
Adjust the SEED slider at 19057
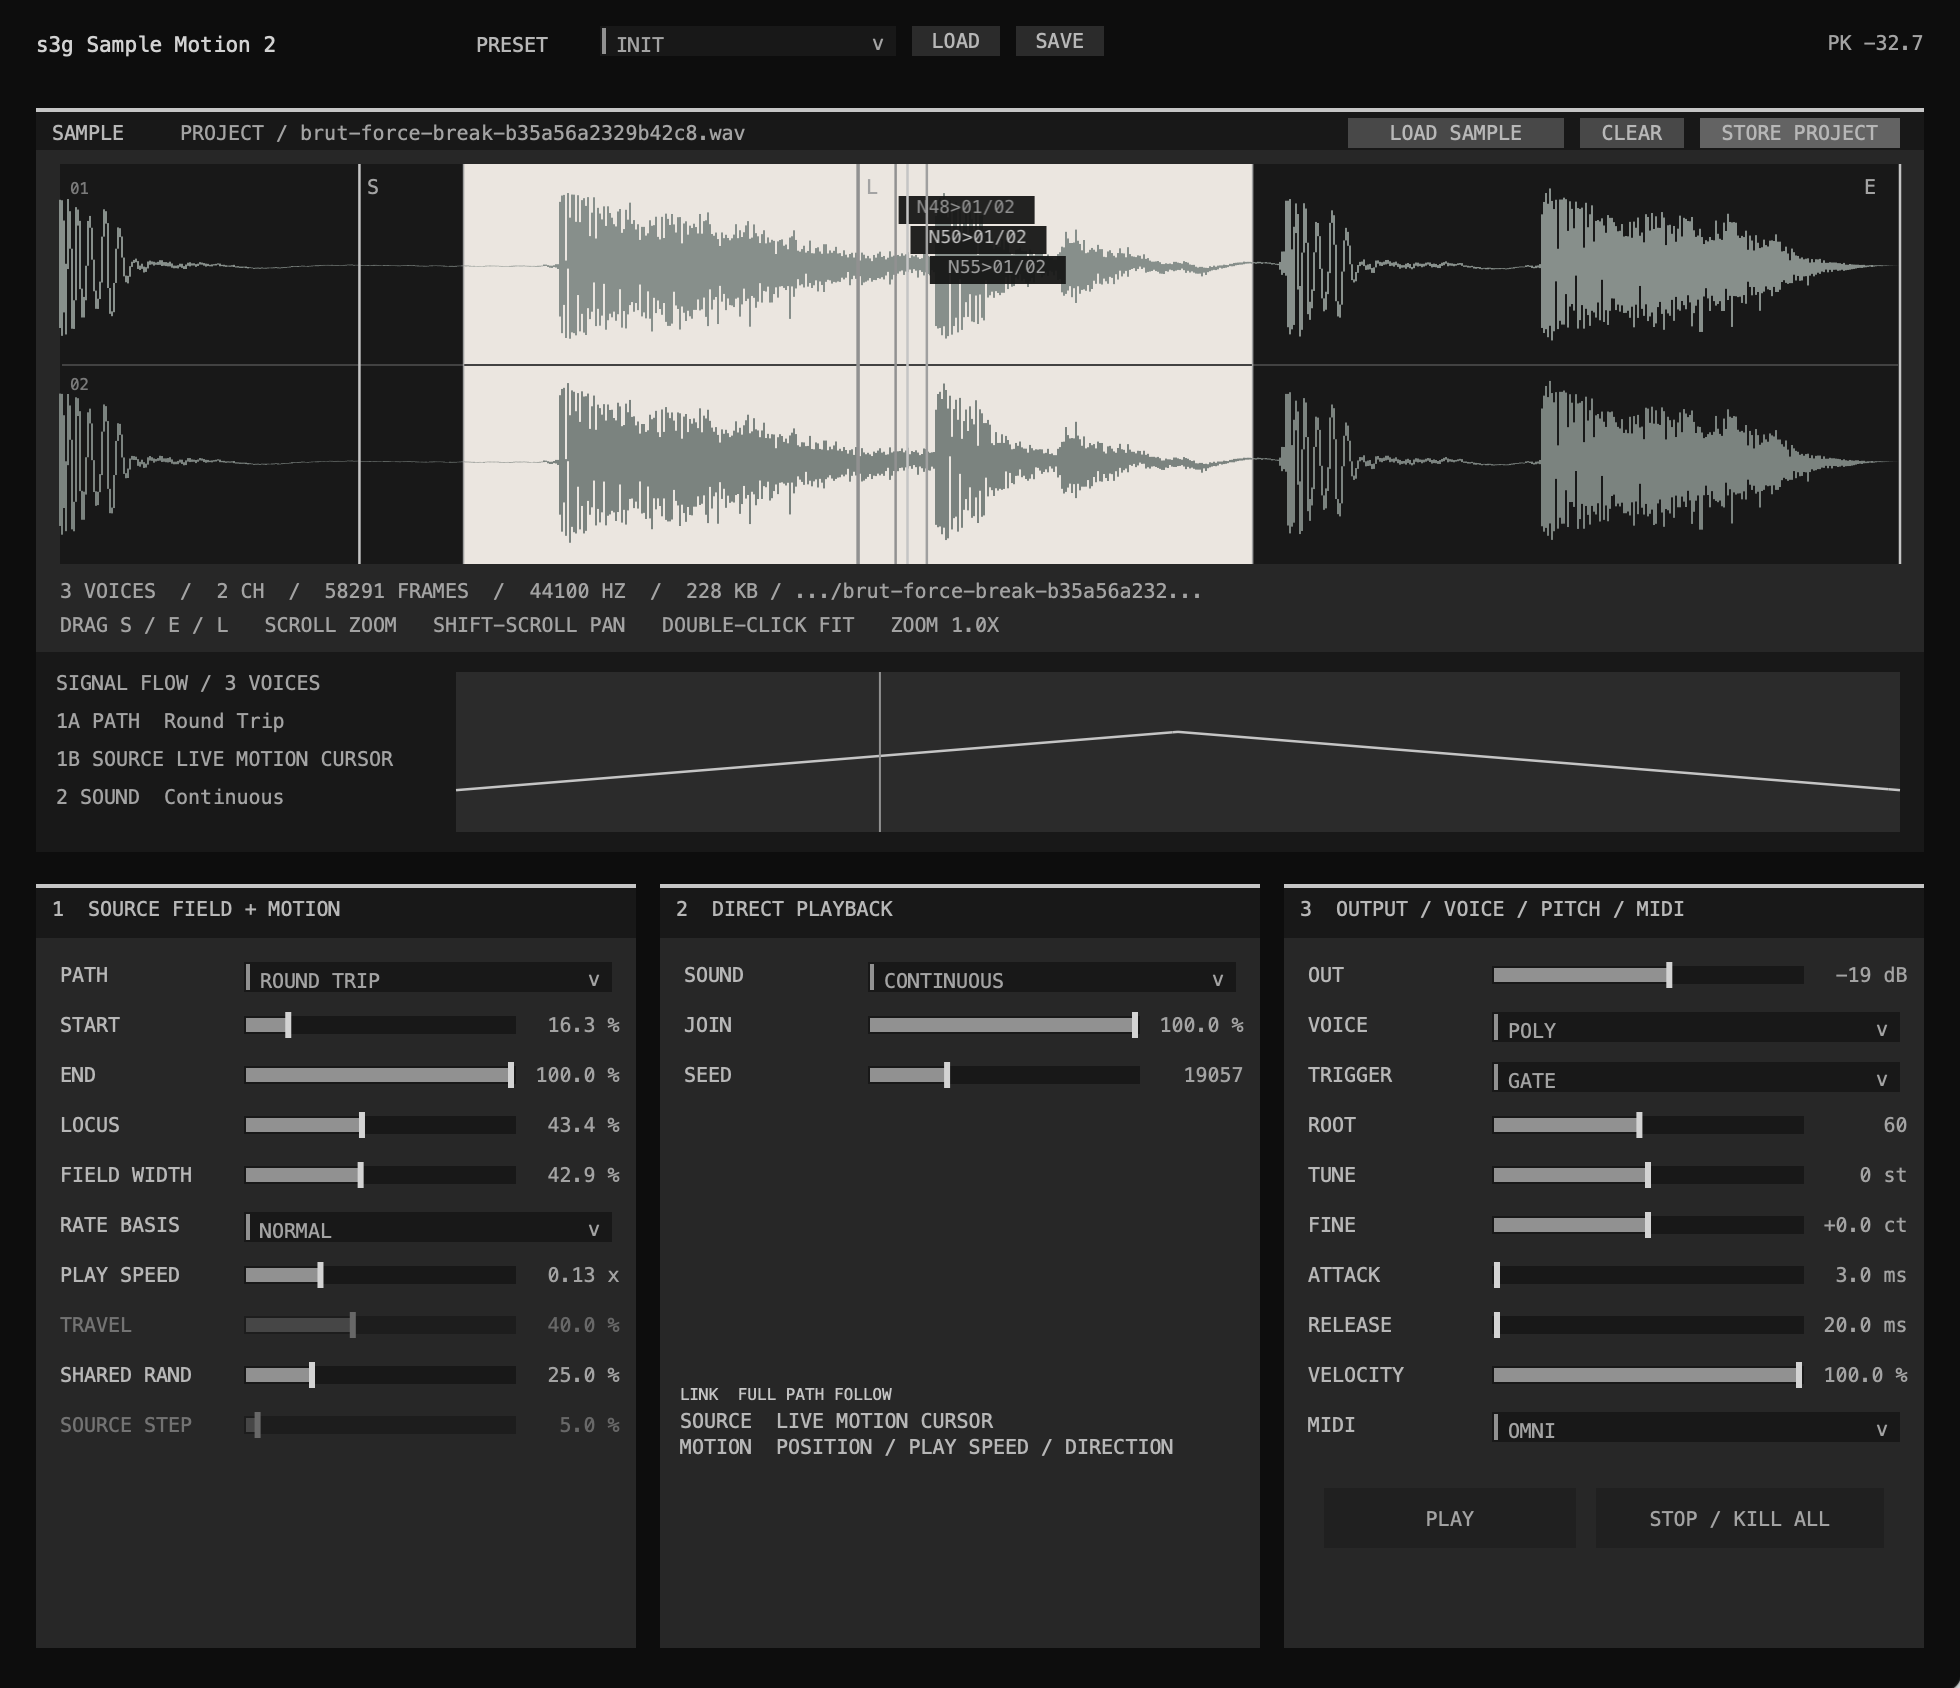tap(1004, 1075)
